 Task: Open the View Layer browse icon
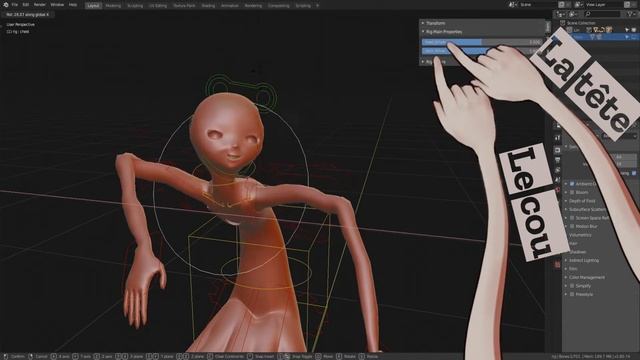pyautogui.click(x=579, y=5)
